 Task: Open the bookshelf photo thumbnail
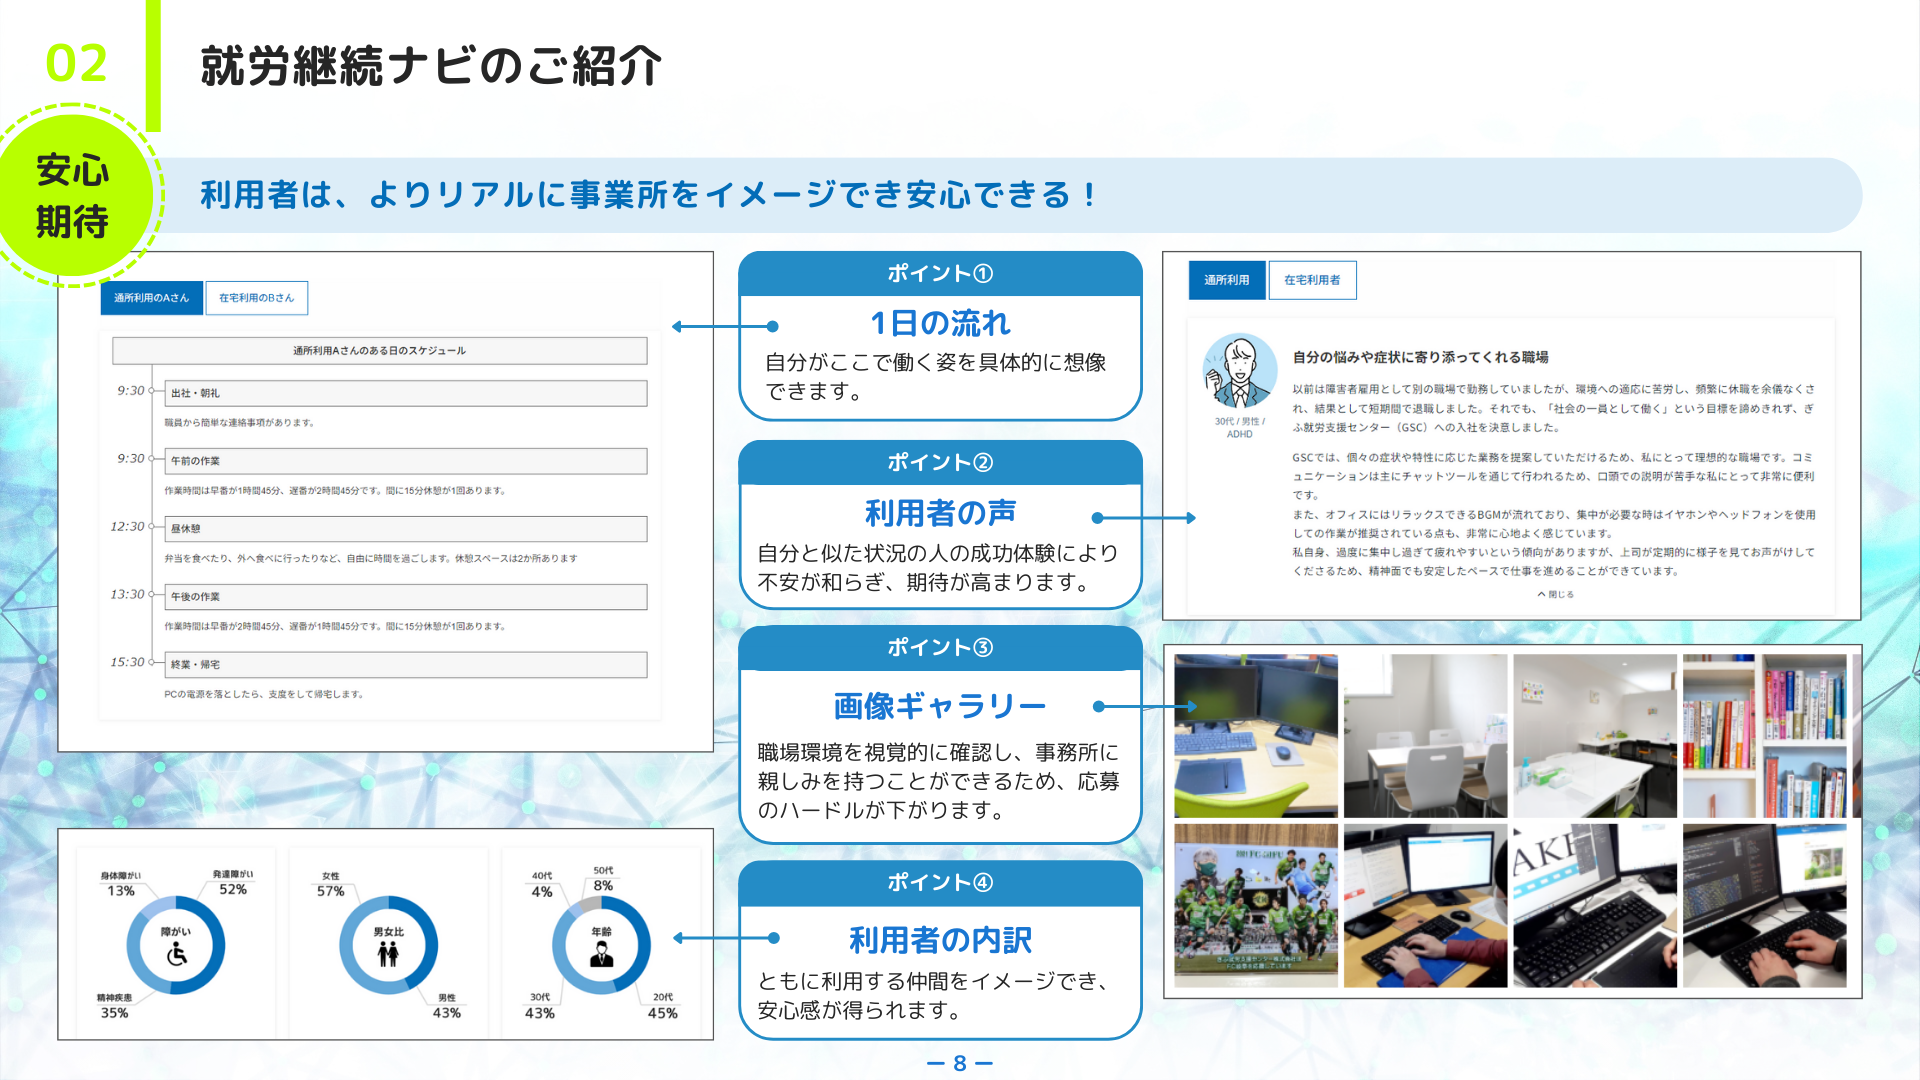point(1764,736)
